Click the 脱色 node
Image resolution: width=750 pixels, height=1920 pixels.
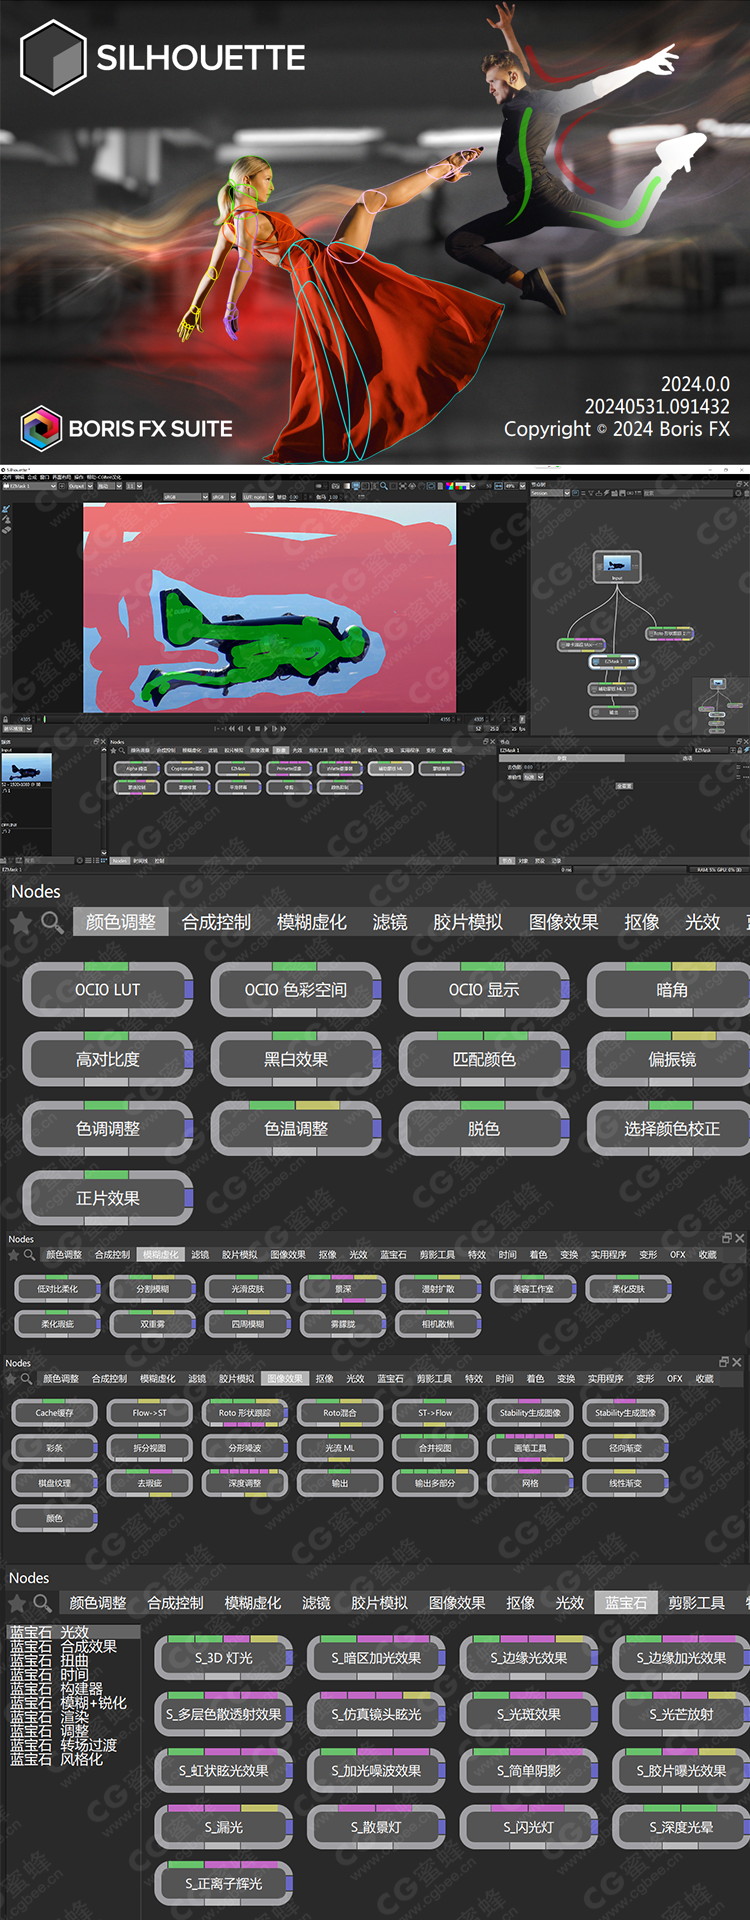[x=484, y=1129]
